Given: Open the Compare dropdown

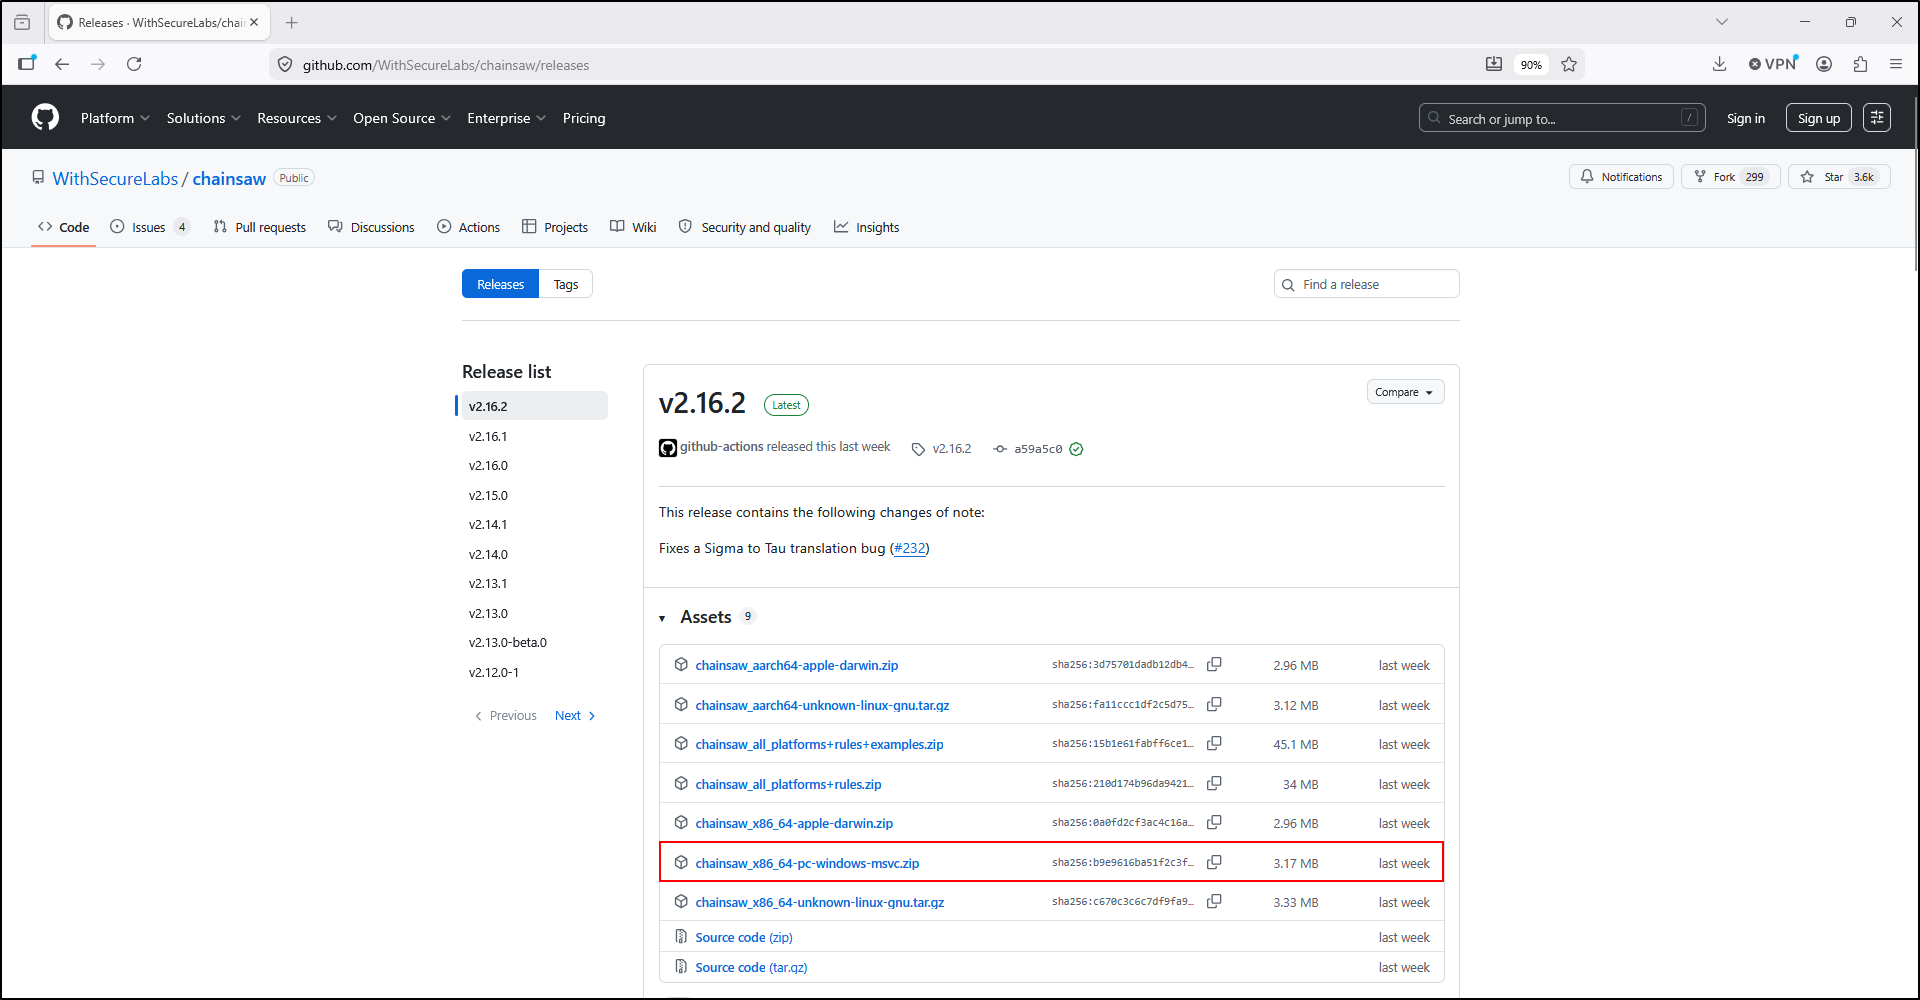Looking at the screenshot, I should [1405, 392].
